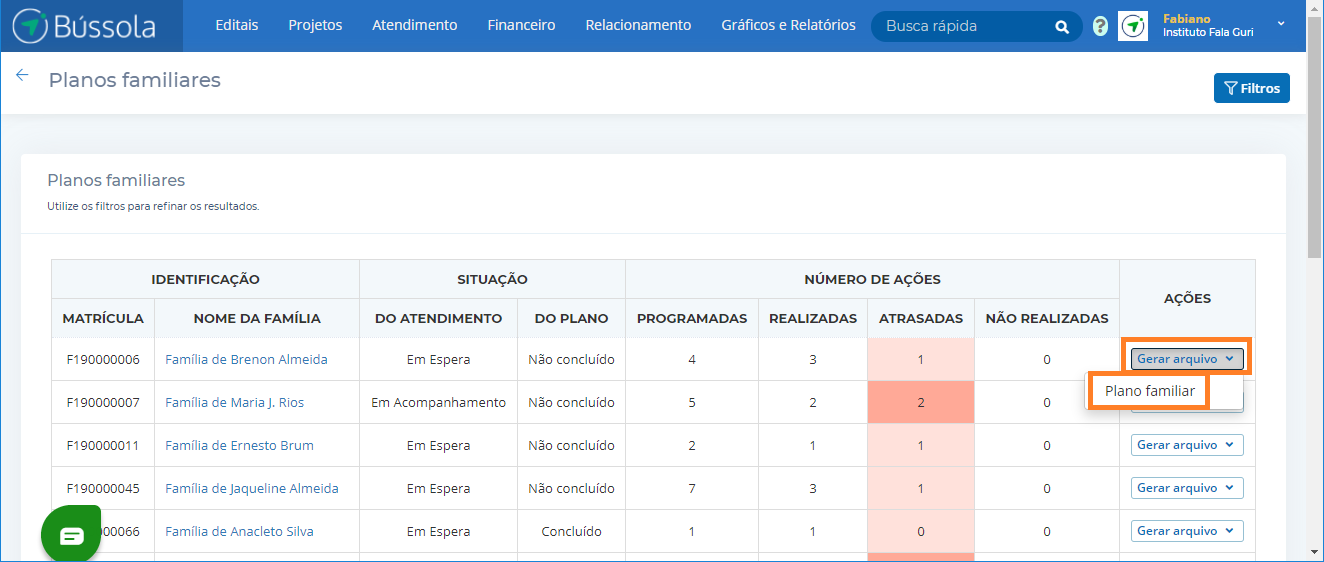The image size is (1324, 562).
Task: Click matrícula F190000045 cell
Action: pos(103,488)
